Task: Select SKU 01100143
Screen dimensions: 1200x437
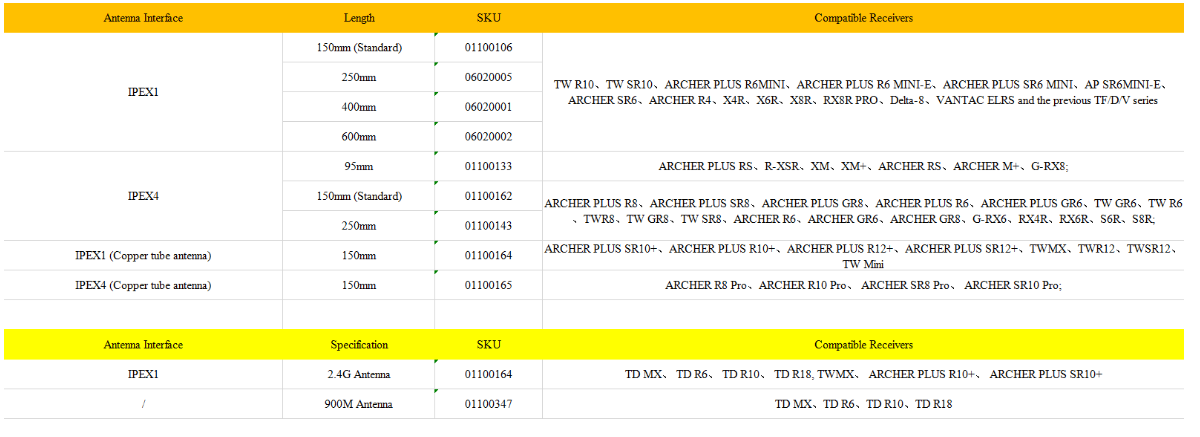Action: tap(489, 226)
